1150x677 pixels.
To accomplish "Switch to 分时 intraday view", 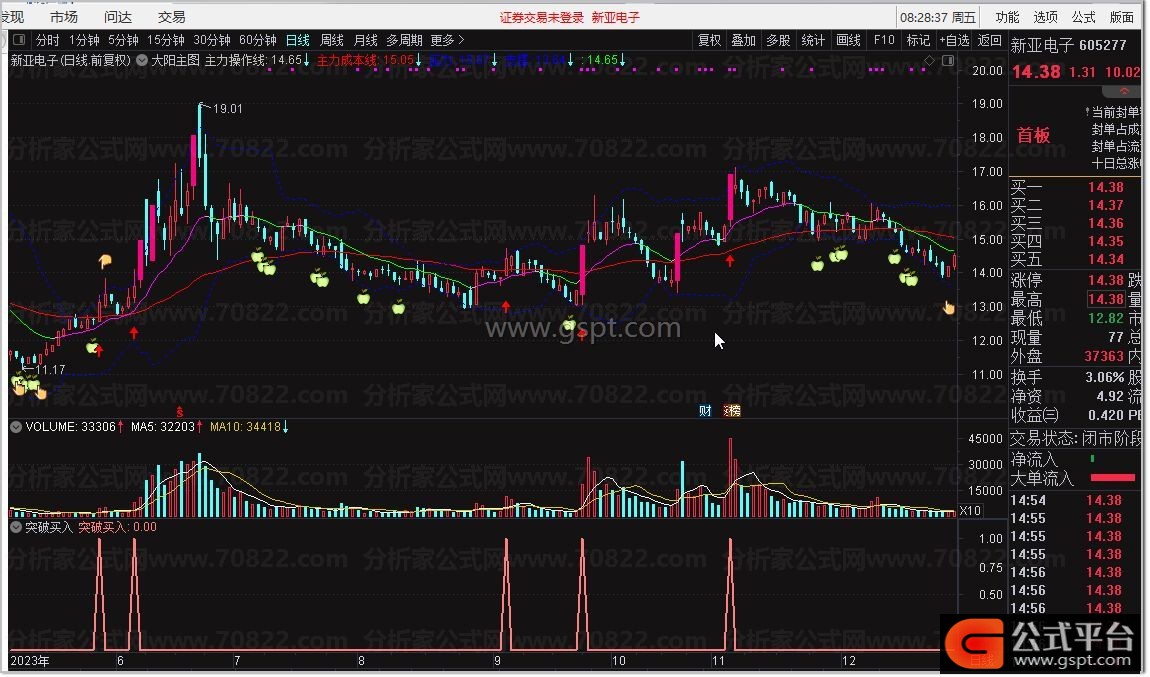I will click(x=47, y=40).
